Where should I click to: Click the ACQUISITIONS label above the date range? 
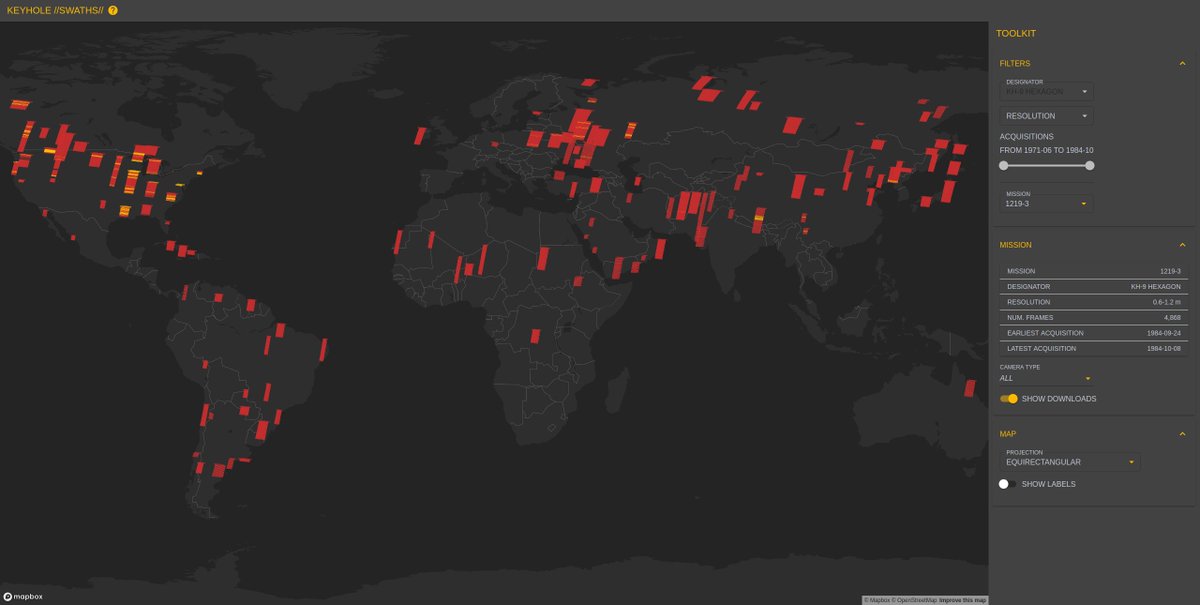pyautogui.click(x=1026, y=136)
